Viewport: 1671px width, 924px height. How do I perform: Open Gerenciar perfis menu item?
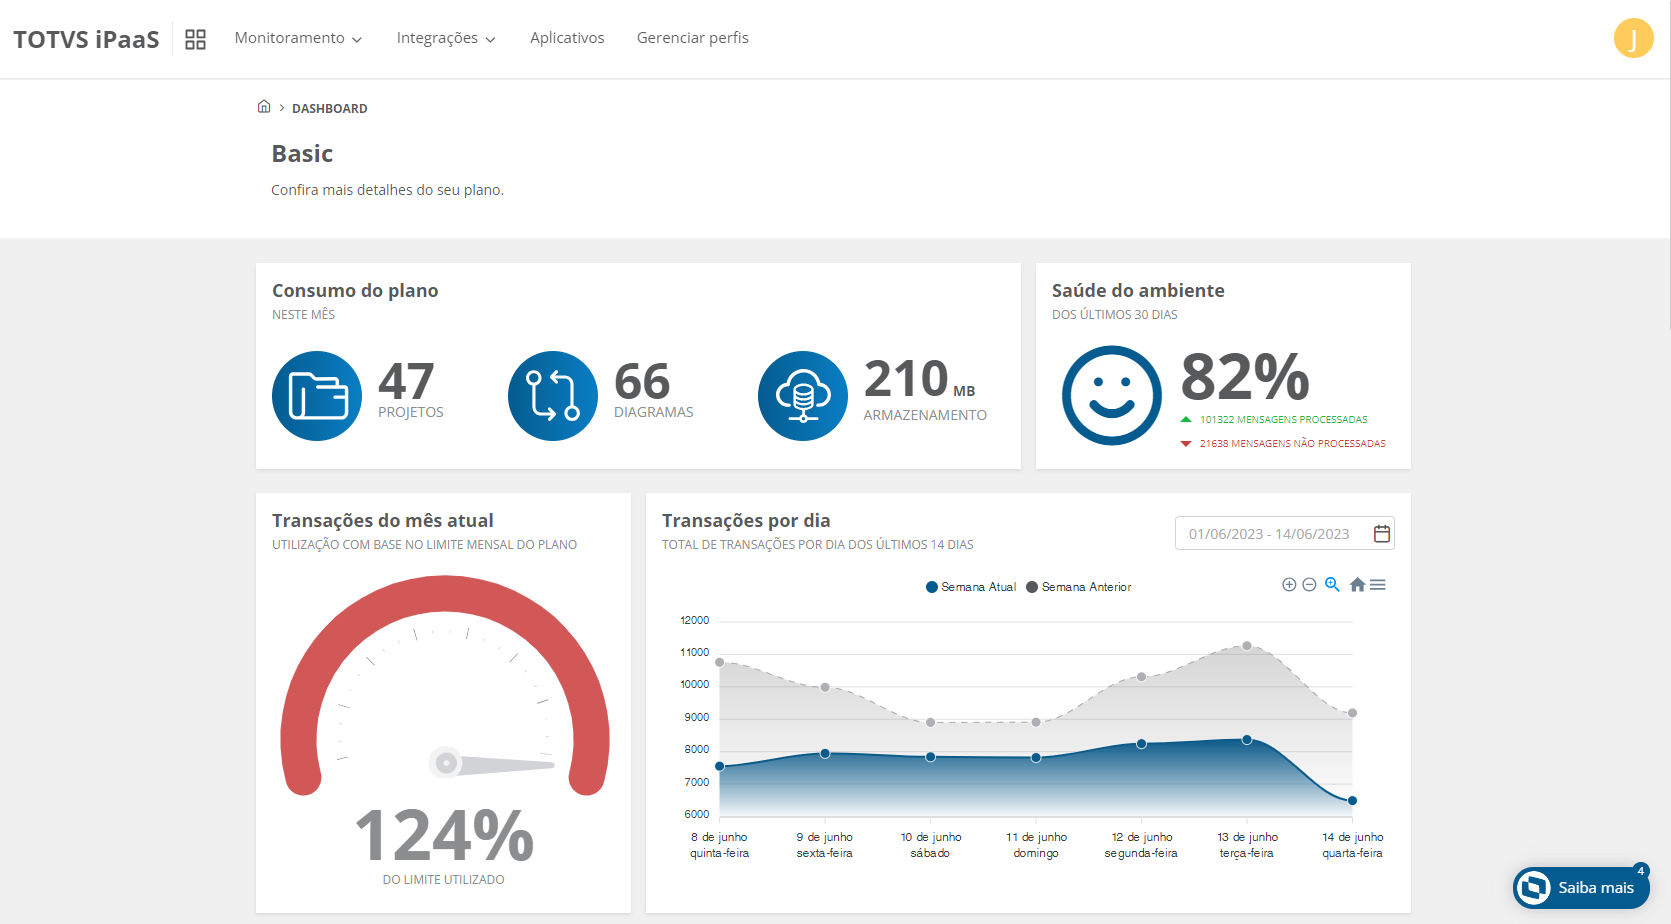click(x=692, y=38)
